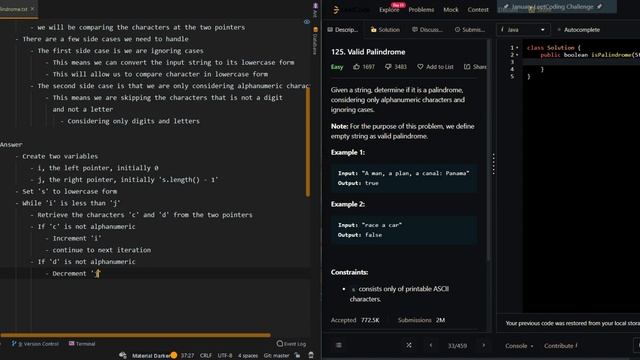This screenshot has width=640, height=360.
Task: Open the Database side tool window
Action: pos(315,41)
